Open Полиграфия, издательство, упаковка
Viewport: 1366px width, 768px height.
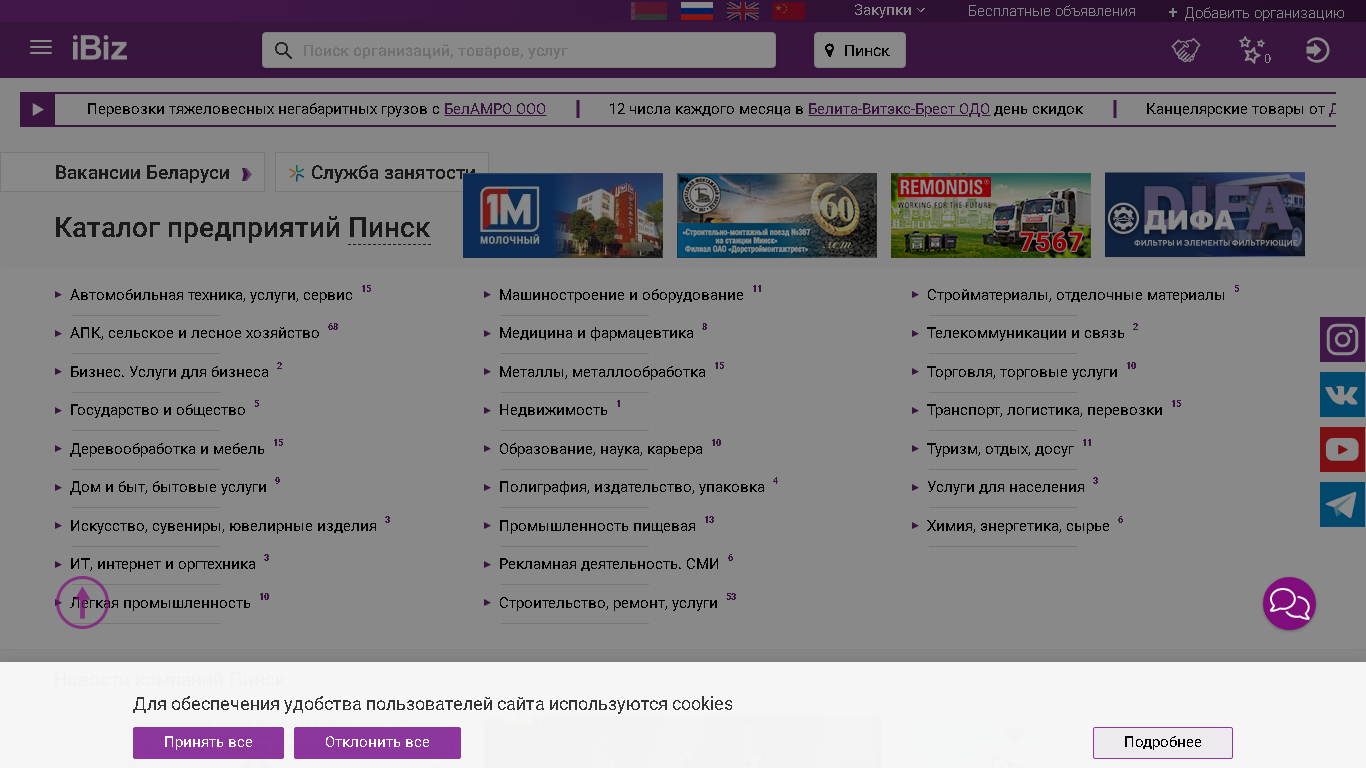pos(632,487)
